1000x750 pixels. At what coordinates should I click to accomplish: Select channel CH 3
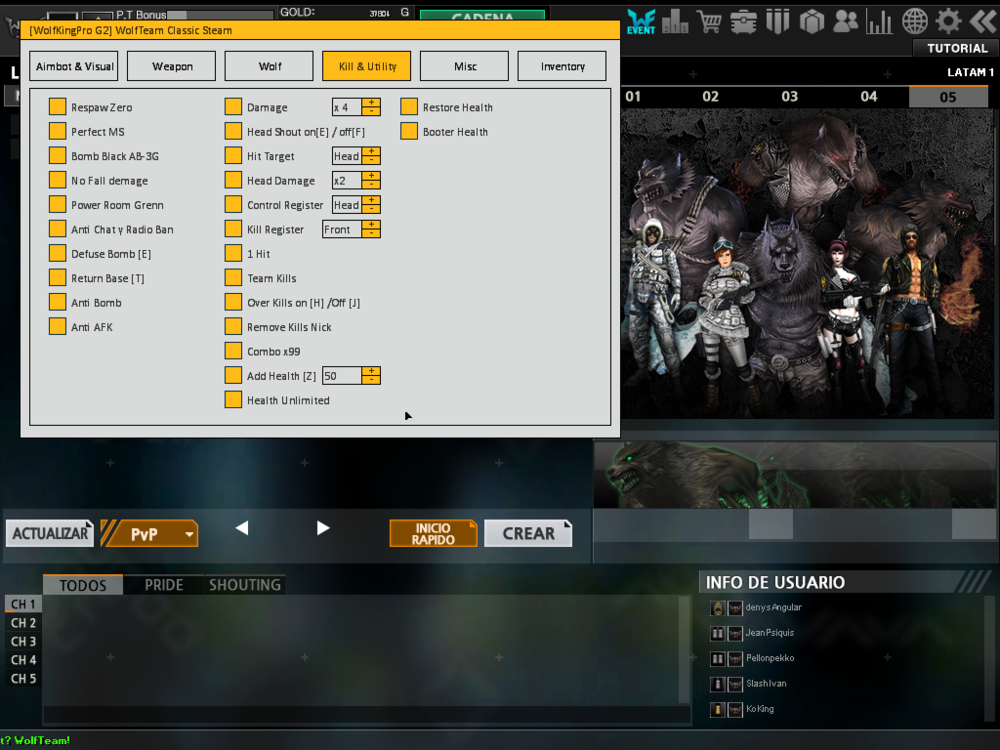23,641
